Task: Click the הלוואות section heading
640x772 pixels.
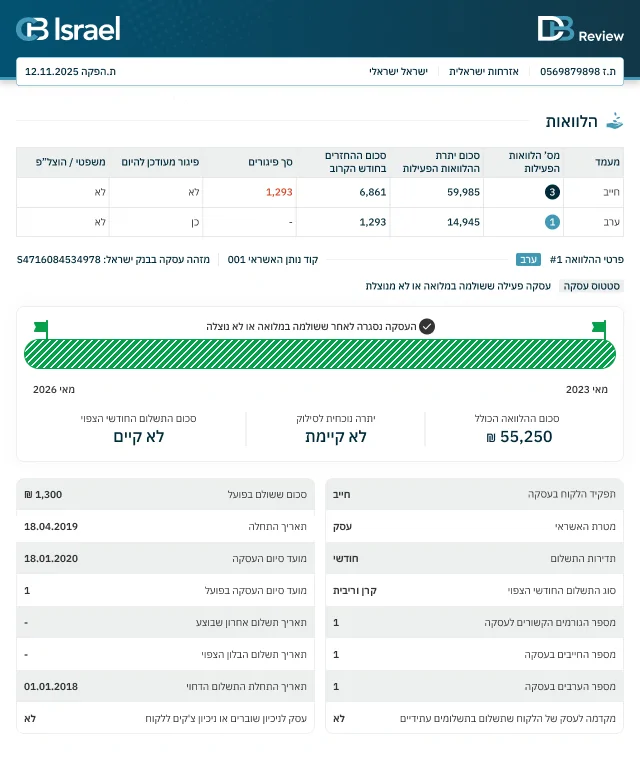Action: tap(571, 122)
